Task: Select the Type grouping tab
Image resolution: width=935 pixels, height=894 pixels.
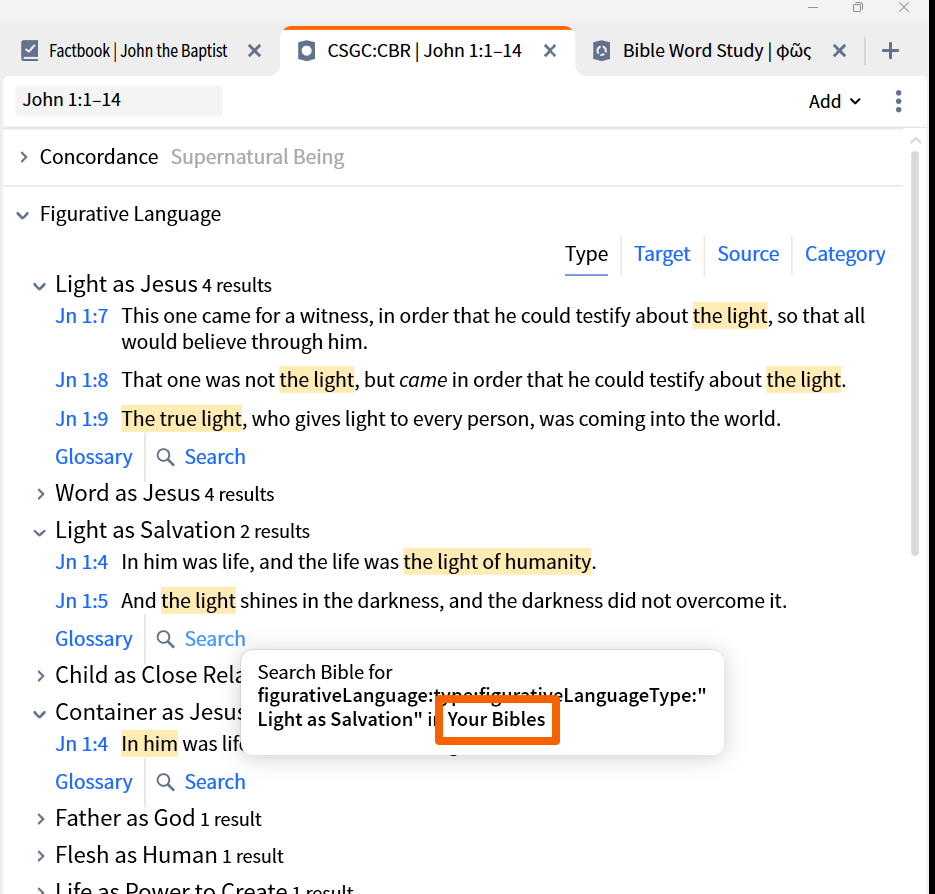Action: tap(586, 254)
